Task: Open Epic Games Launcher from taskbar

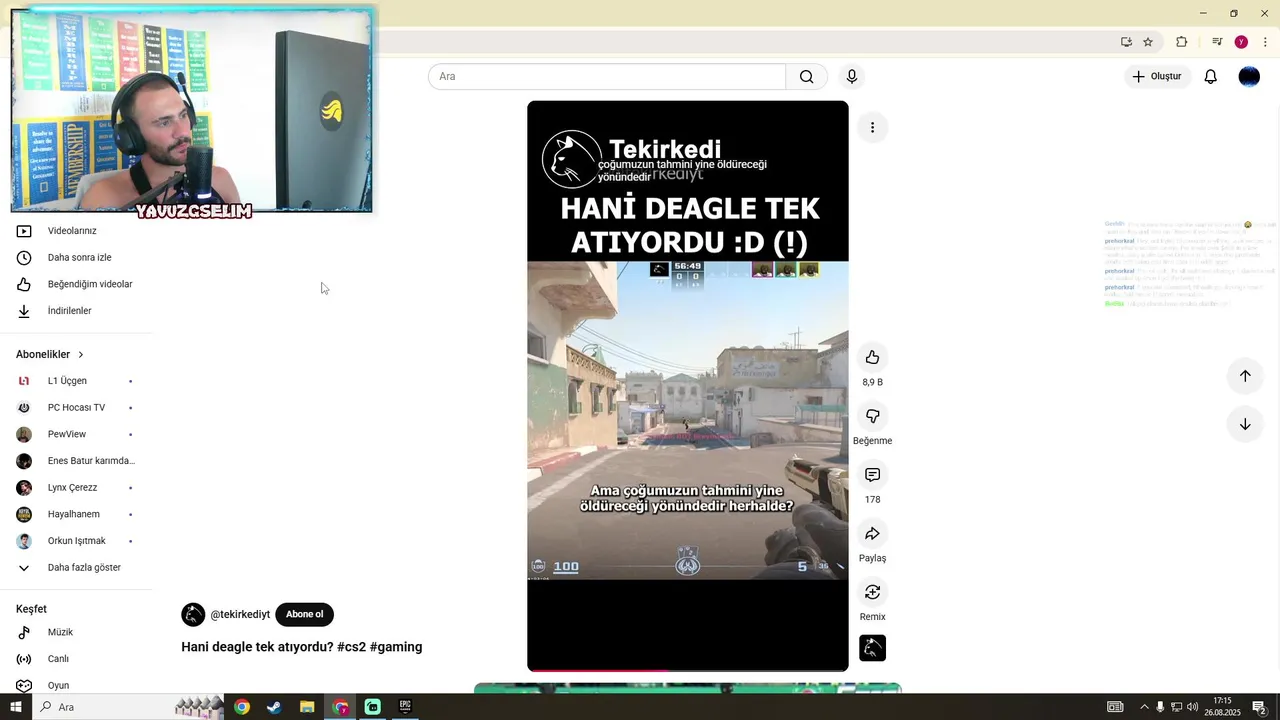Action: (x=405, y=707)
